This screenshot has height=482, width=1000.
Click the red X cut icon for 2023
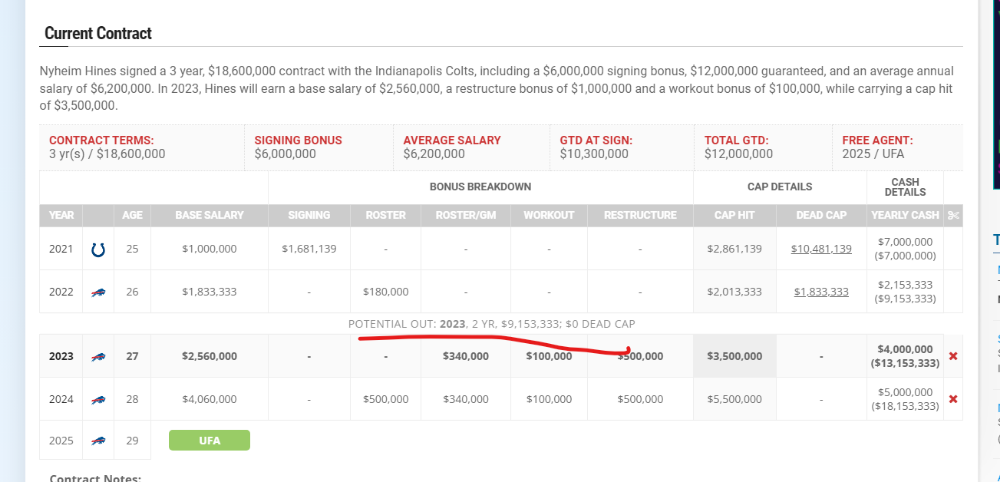953,356
